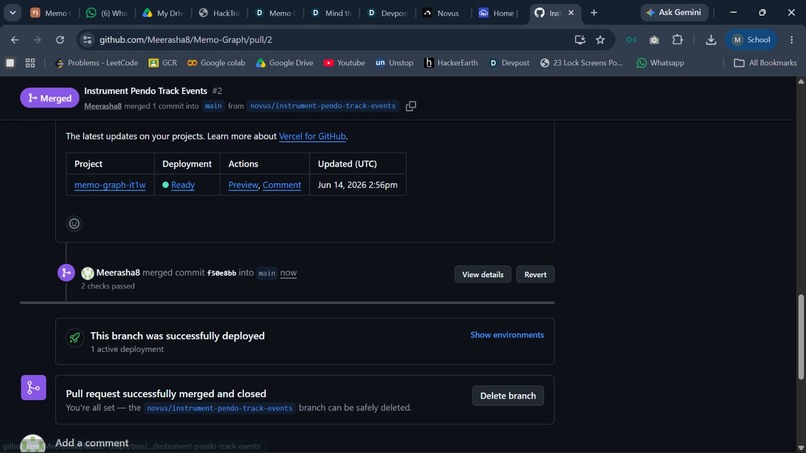The width and height of the screenshot is (806, 453).
Task: Close the active GitHub tab
Action: 571,13
